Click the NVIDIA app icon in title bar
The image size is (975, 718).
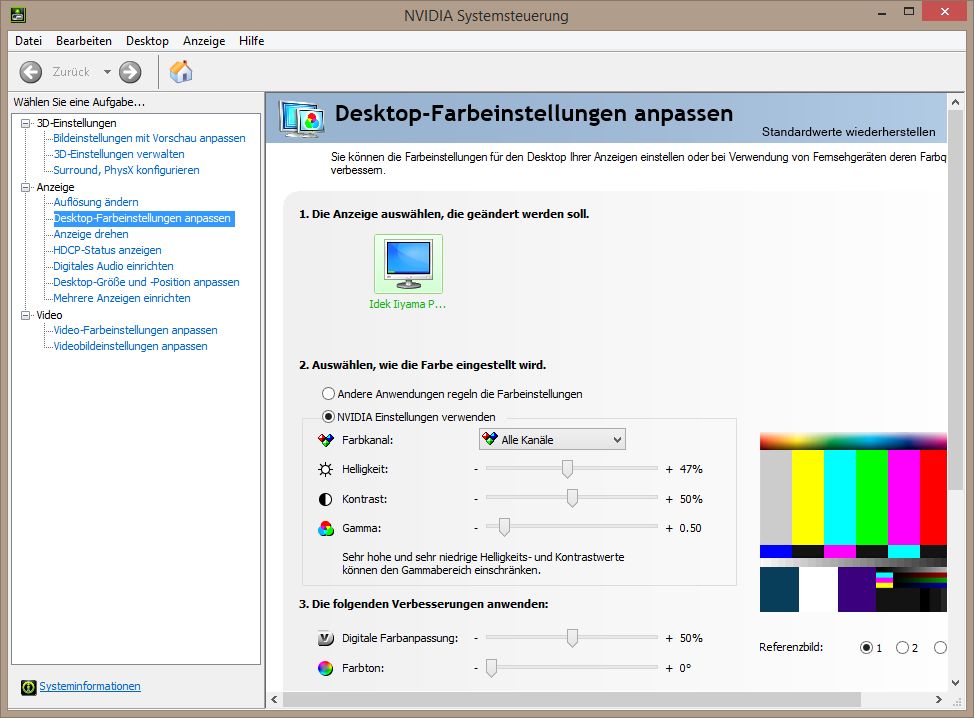[x=18, y=14]
